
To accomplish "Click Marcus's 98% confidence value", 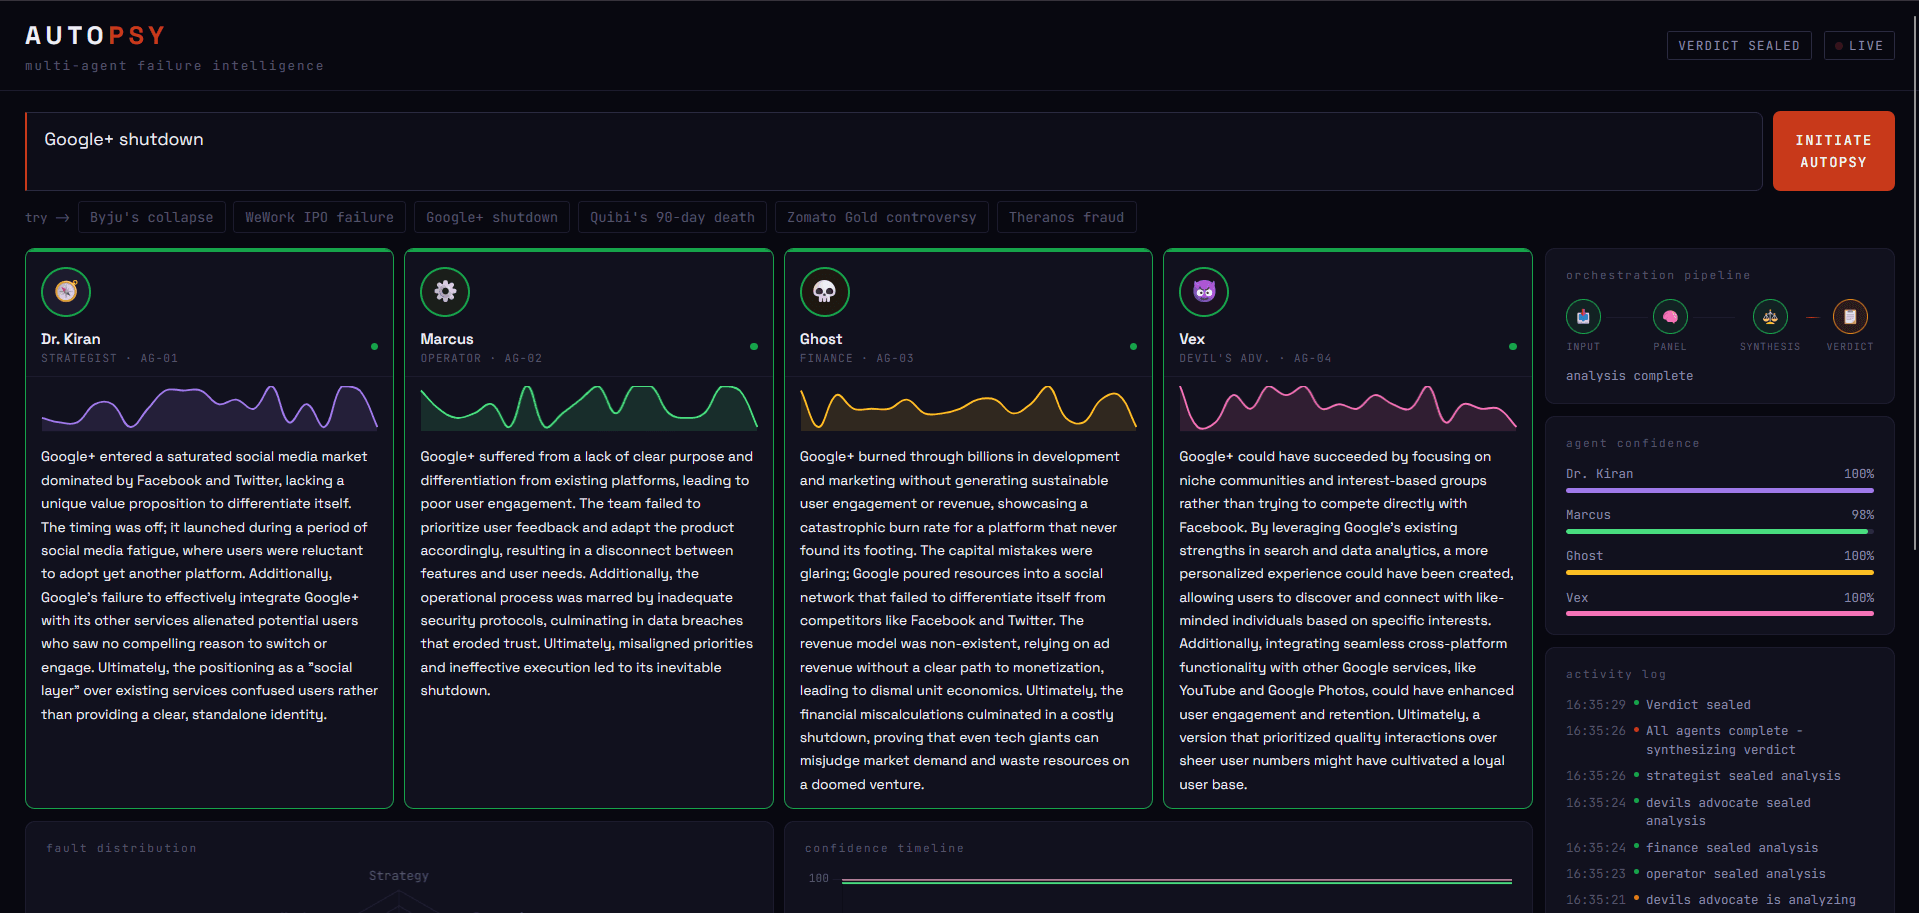I will pos(1863,515).
